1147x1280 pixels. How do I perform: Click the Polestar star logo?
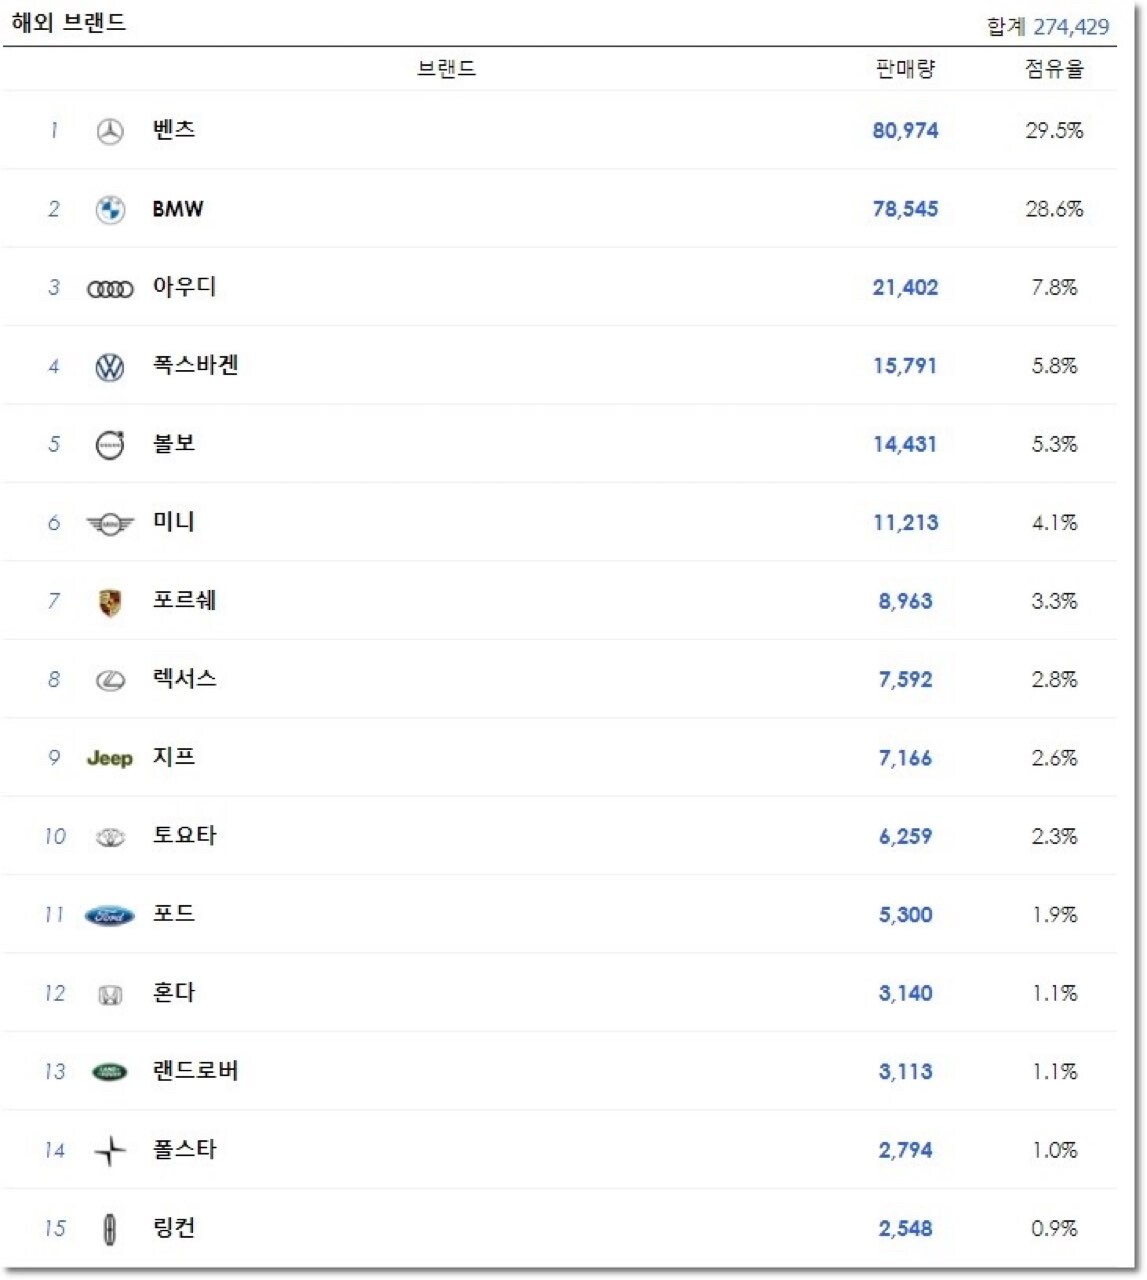[110, 1151]
